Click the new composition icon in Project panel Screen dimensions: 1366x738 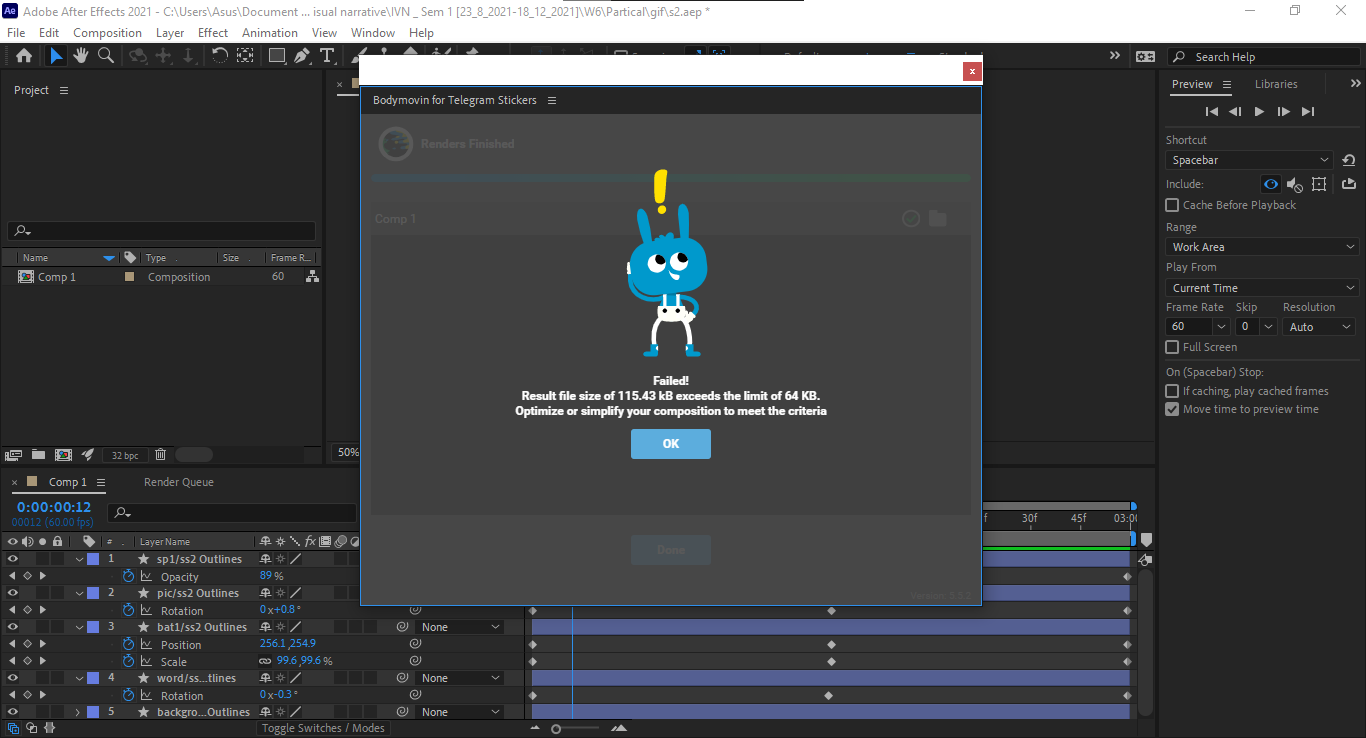coord(63,454)
